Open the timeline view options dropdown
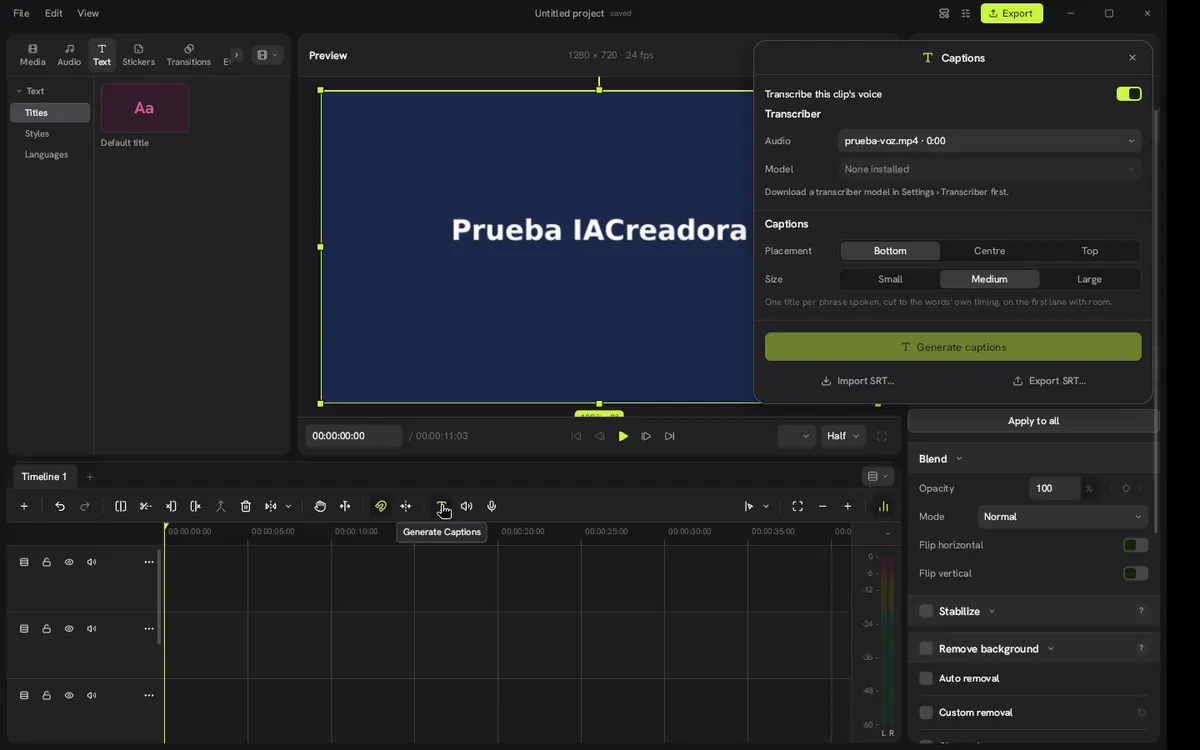Screen dimensions: 1200x750 click(x=877, y=476)
